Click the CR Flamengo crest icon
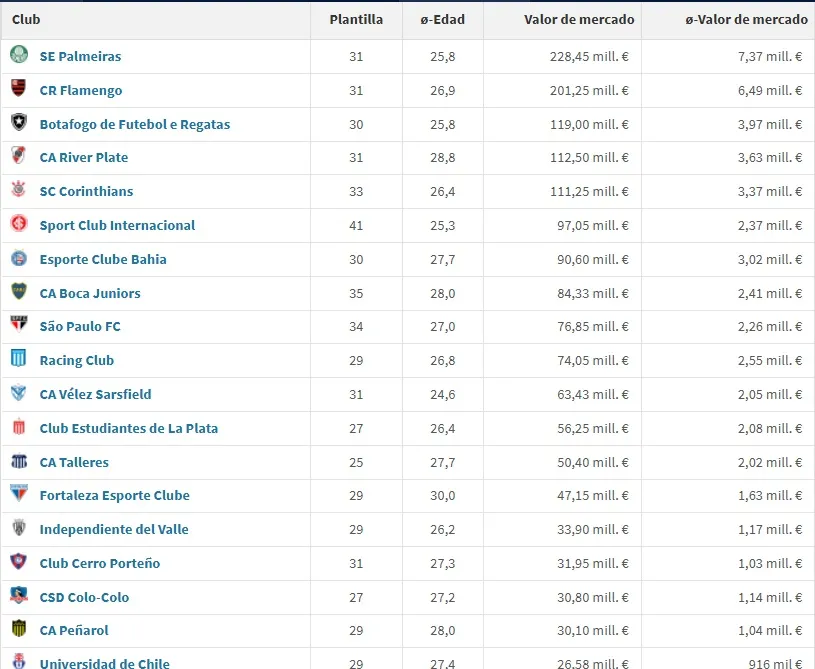 pos(19,89)
